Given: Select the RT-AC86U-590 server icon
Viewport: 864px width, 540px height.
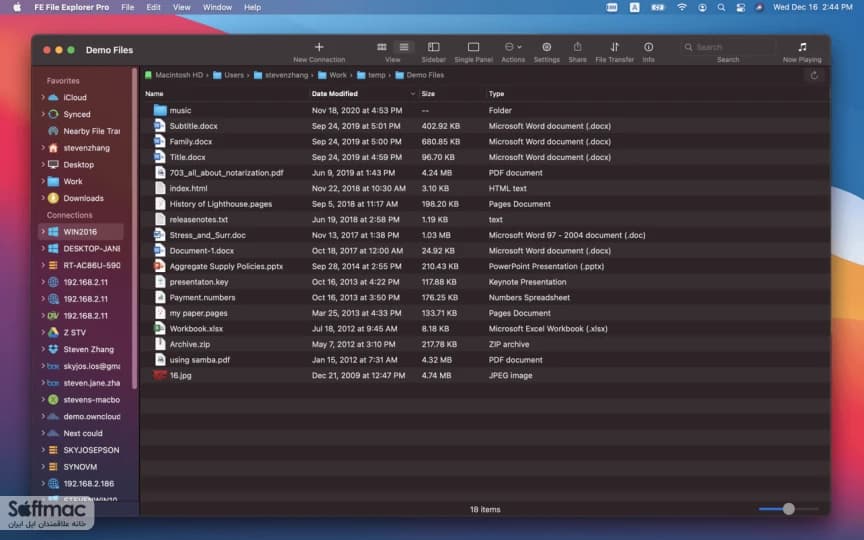Looking at the screenshot, I should click(53, 265).
